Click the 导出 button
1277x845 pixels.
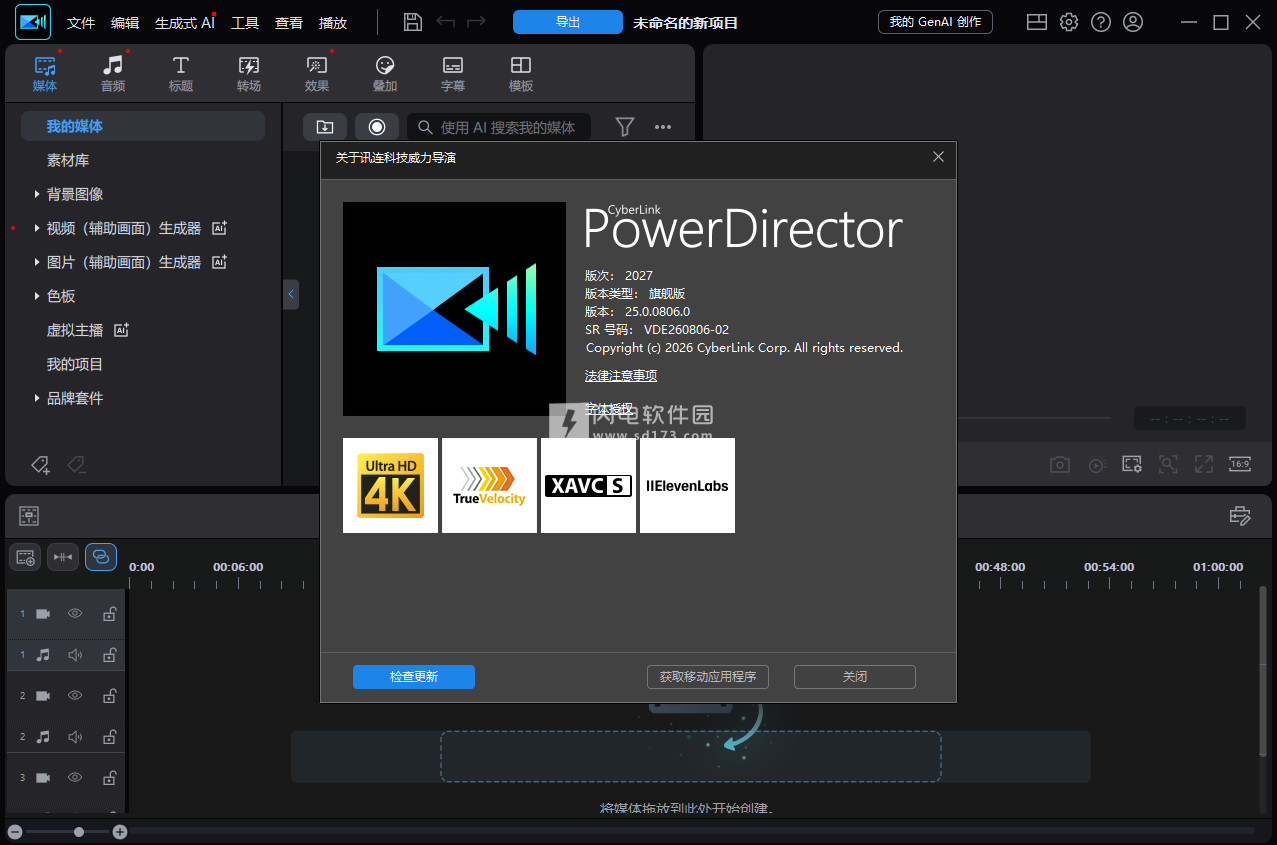[x=568, y=22]
